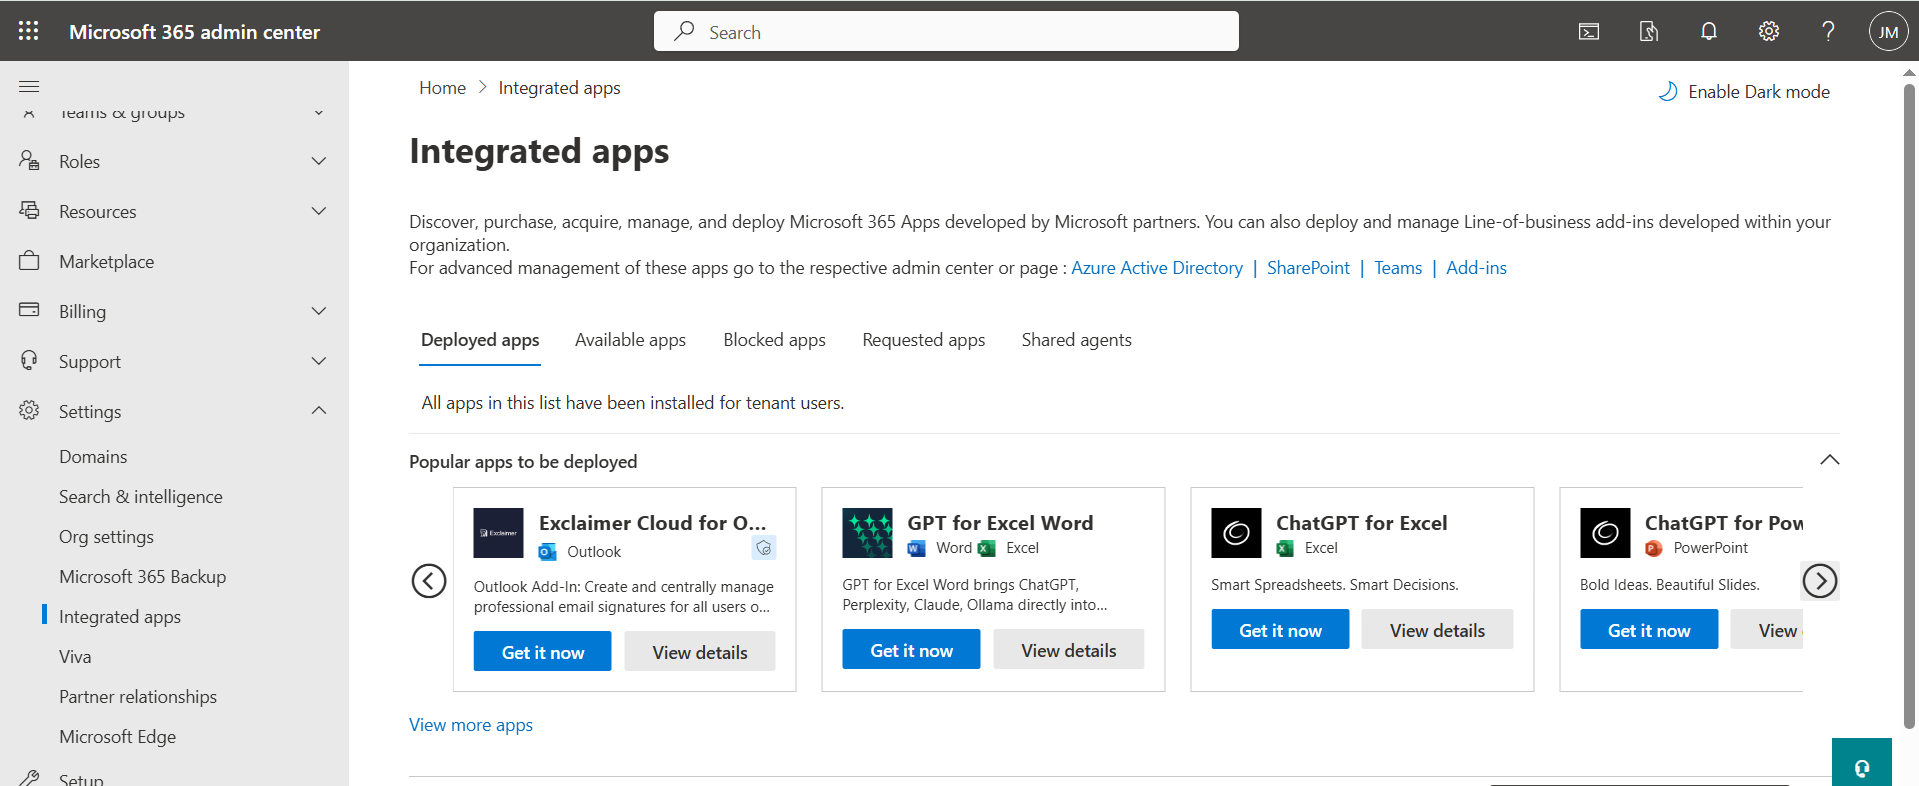
Task: Expand the Roles section
Action: pos(319,161)
